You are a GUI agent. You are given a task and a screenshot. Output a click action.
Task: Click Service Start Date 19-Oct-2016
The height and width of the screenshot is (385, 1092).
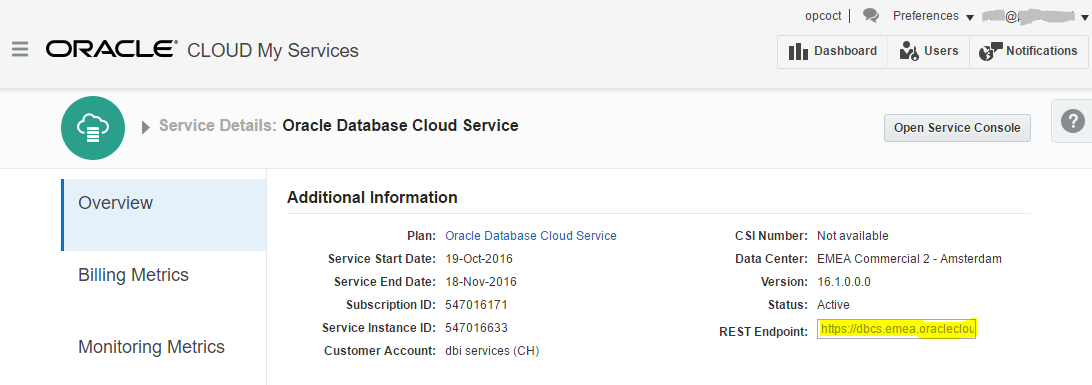(478, 259)
